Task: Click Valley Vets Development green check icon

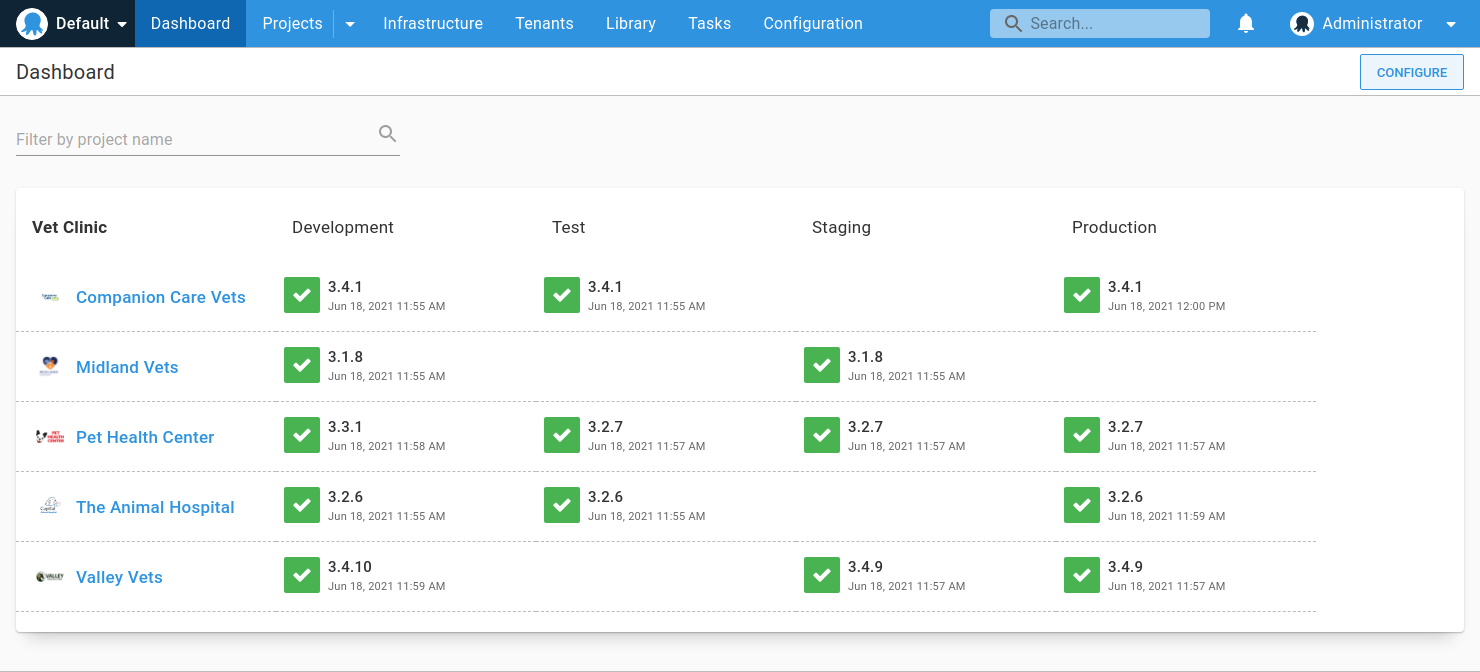Action: pyautogui.click(x=301, y=575)
